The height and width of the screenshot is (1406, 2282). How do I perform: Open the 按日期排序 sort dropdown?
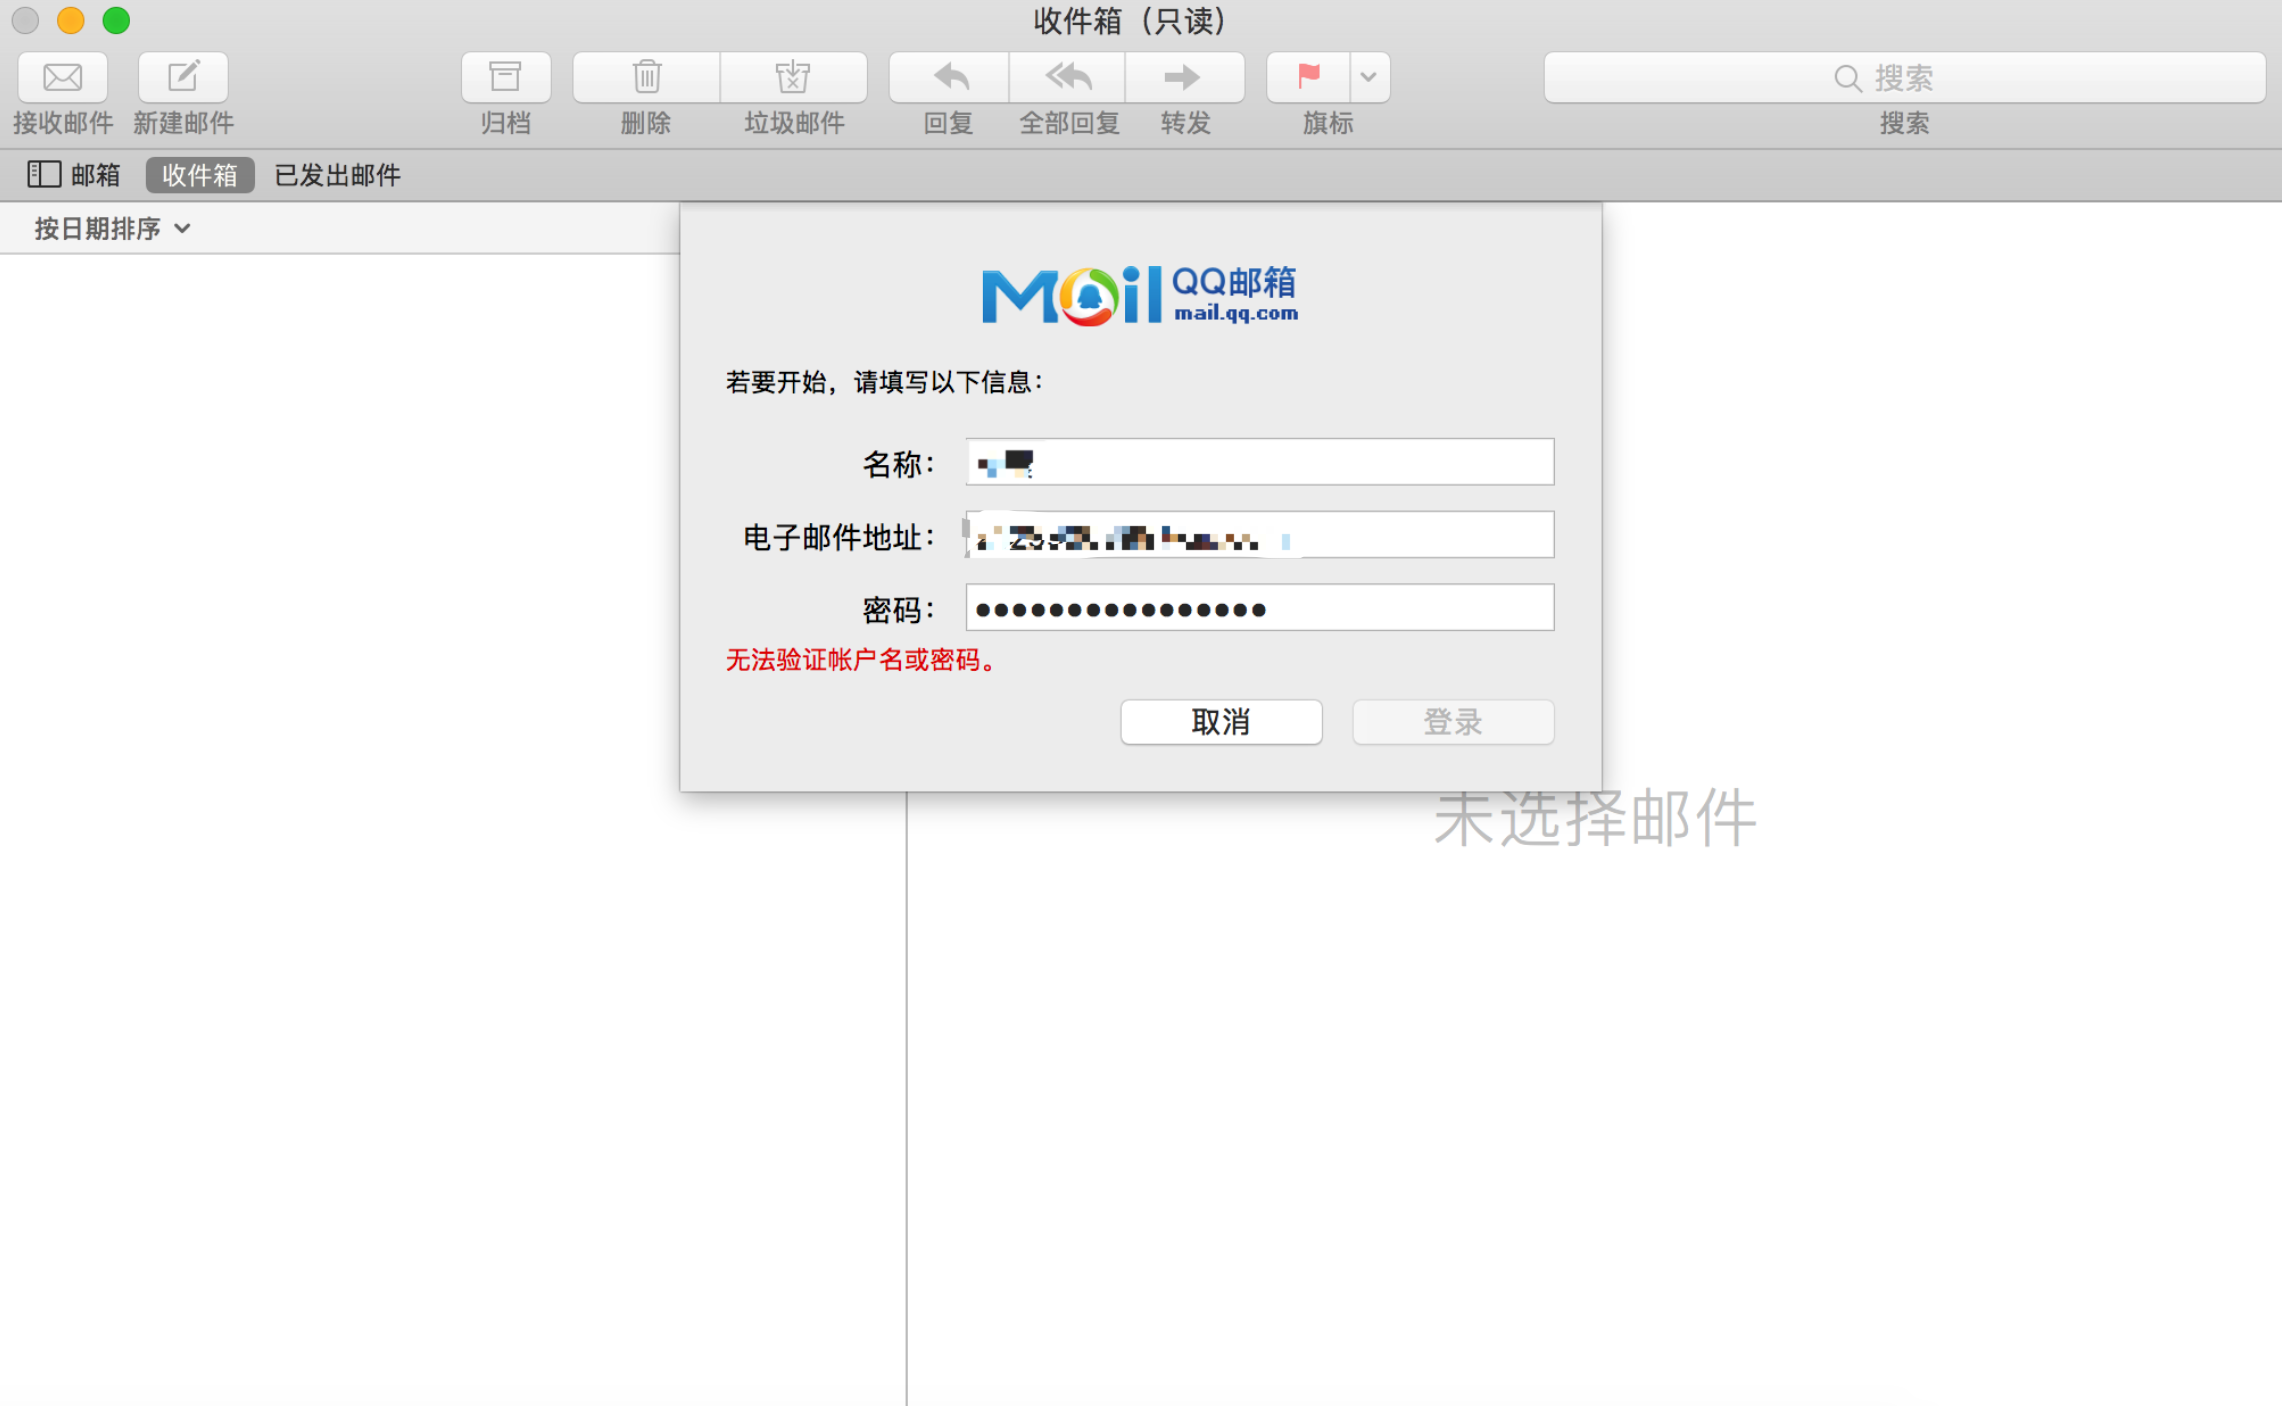pyautogui.click(x=112, y=229)
